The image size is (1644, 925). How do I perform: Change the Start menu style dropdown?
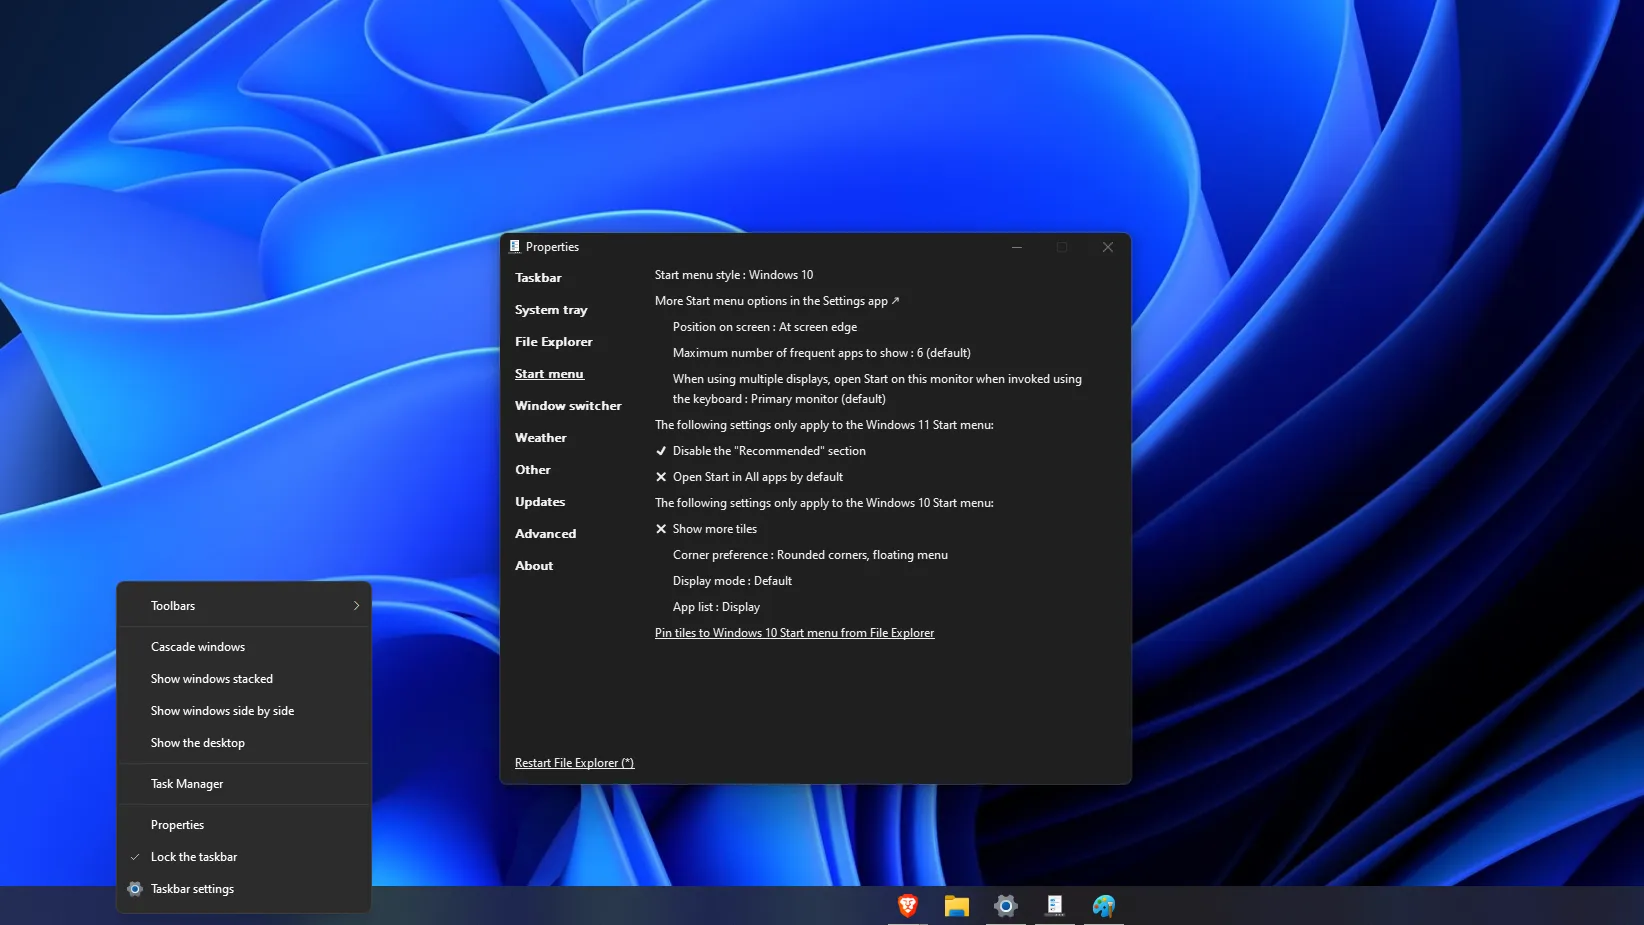tap(733, 275)
